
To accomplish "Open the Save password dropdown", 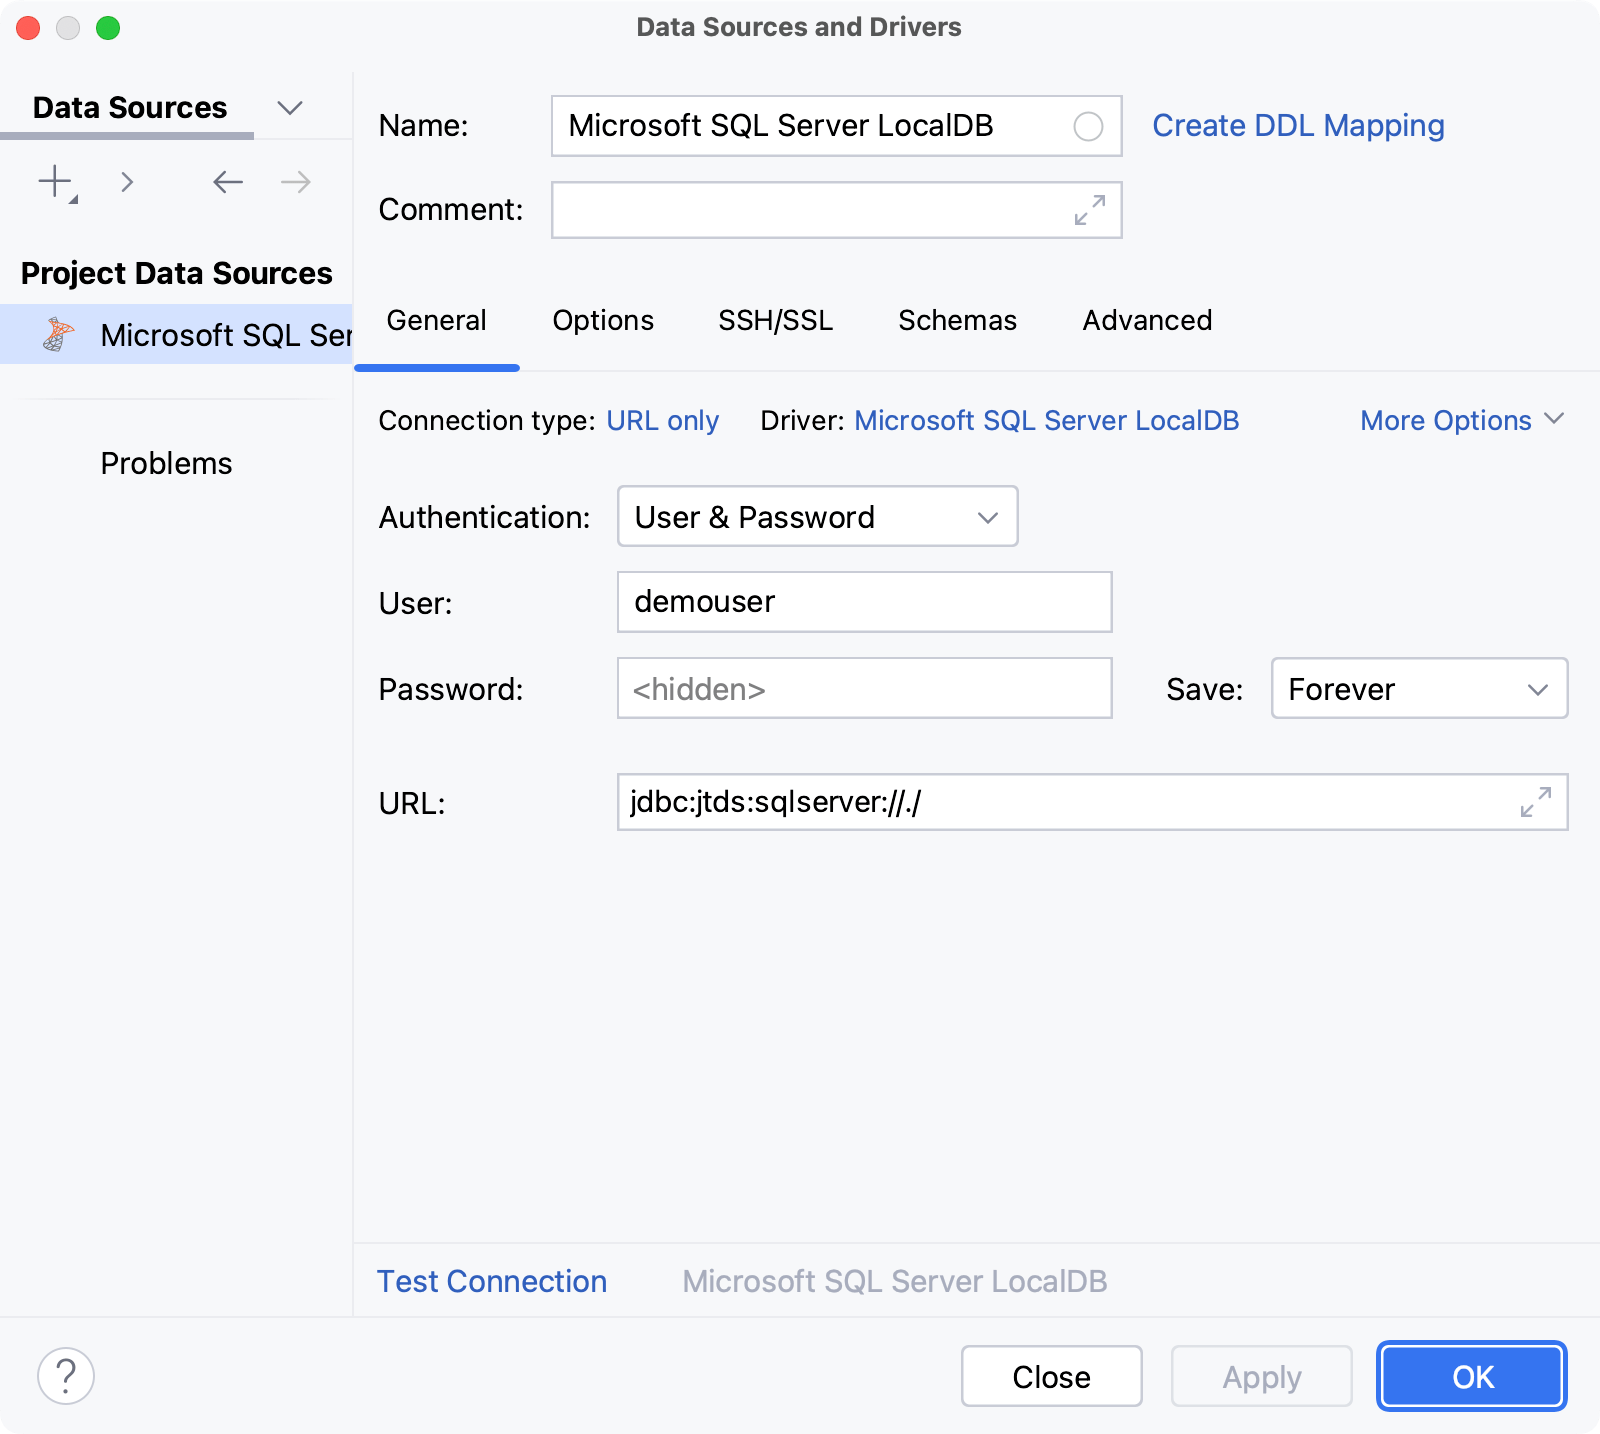I will [x=1418, y=689].
